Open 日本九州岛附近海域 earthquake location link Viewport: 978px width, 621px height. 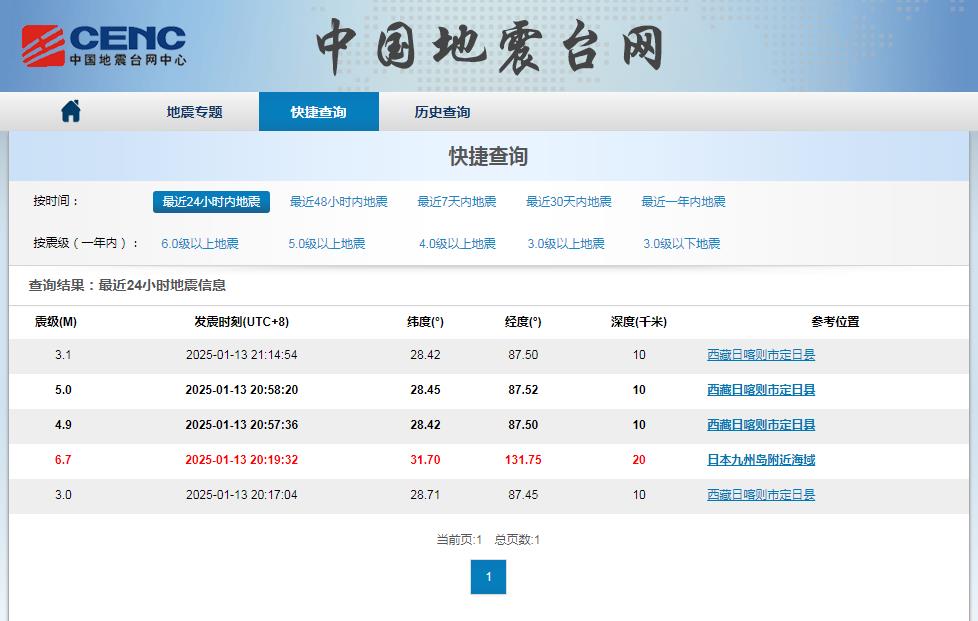click(x=761, y=460)
